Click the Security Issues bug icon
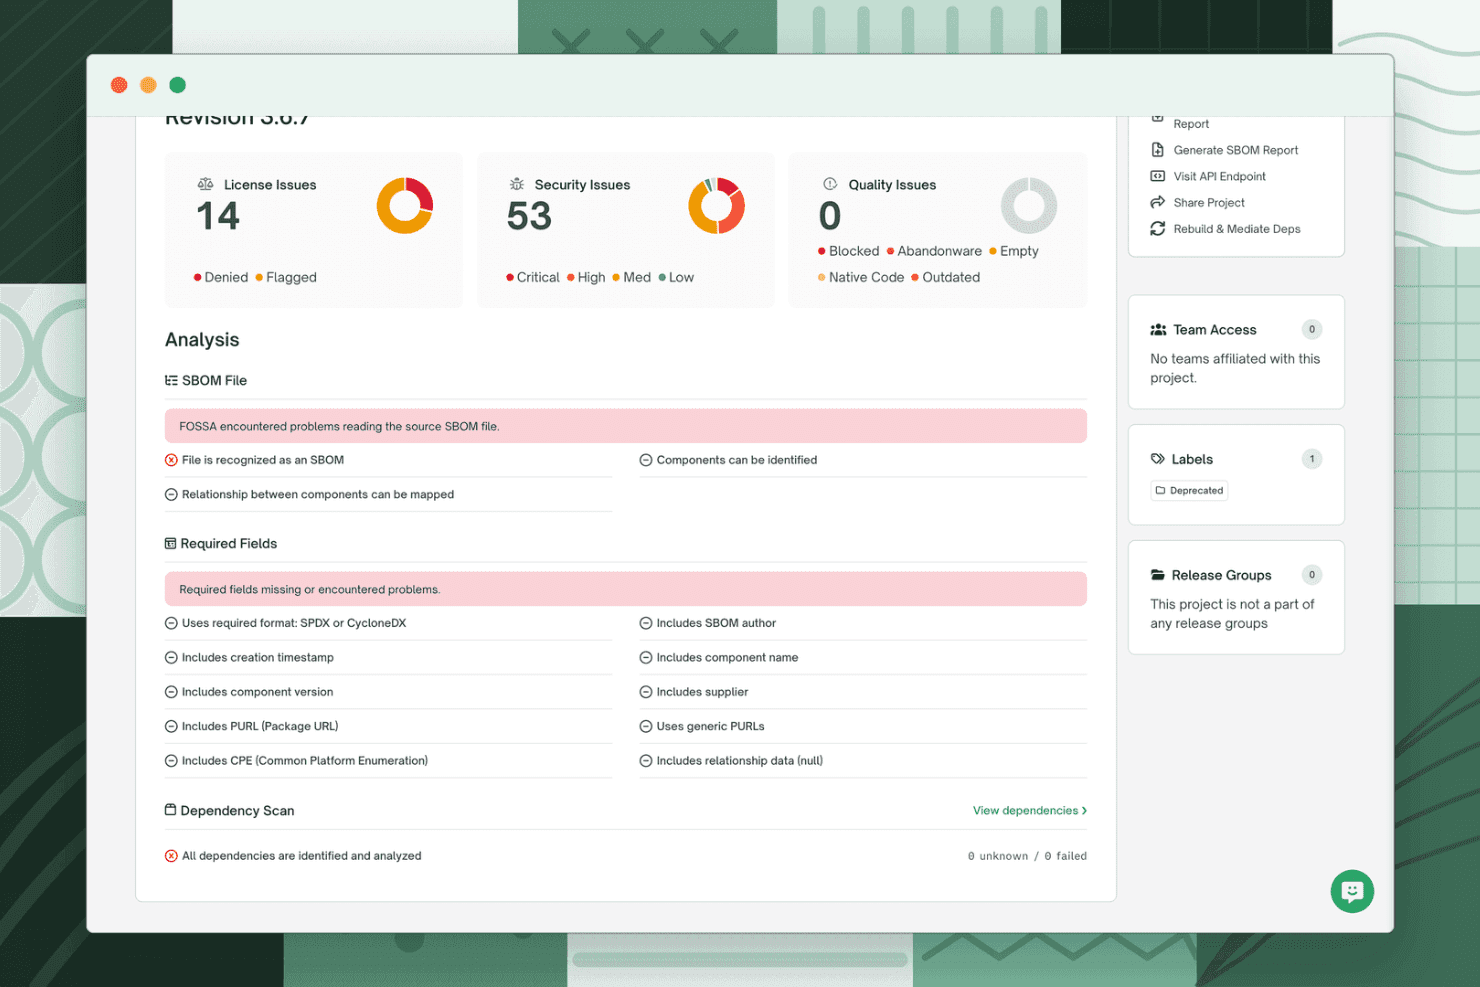Image resolution: width=1480 pixels, height=987 pixels. click(x=516, y=184)
